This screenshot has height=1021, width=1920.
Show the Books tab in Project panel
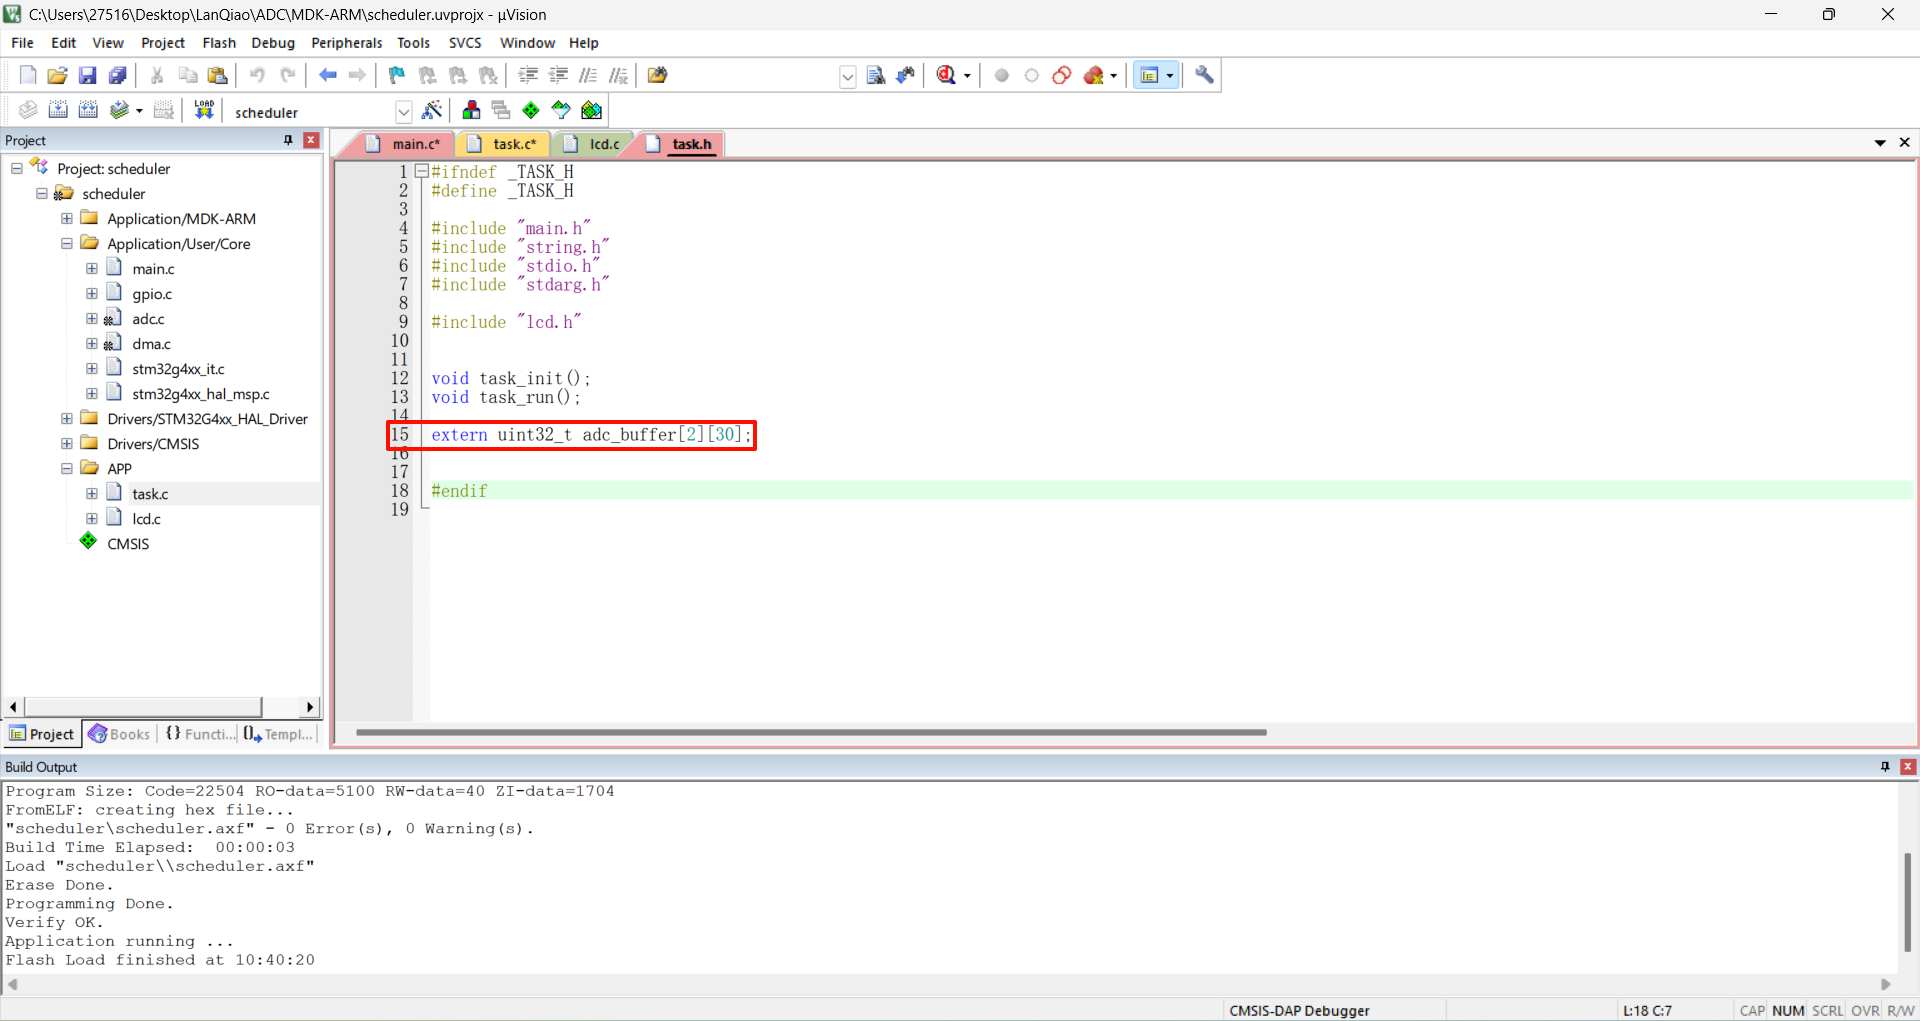tap(120, 734)
